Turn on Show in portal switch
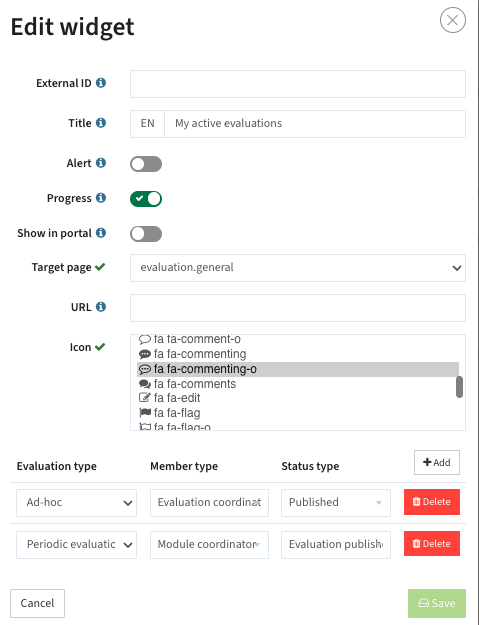 coord(146,234)
